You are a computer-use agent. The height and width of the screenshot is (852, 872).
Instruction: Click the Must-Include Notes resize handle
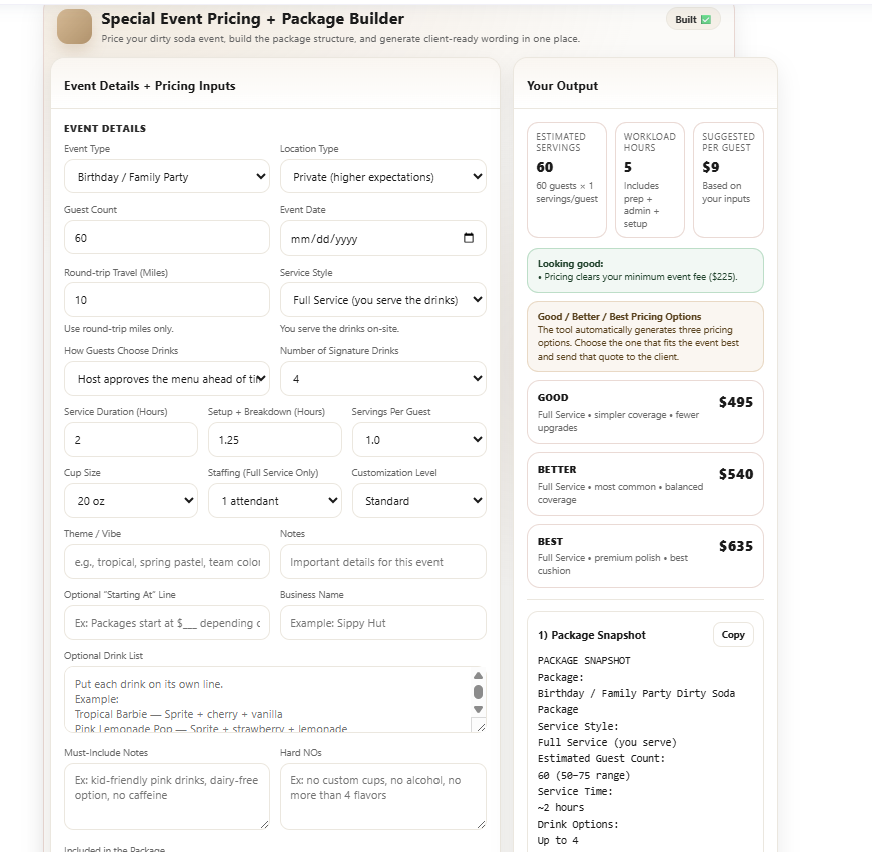click(265, 824)
